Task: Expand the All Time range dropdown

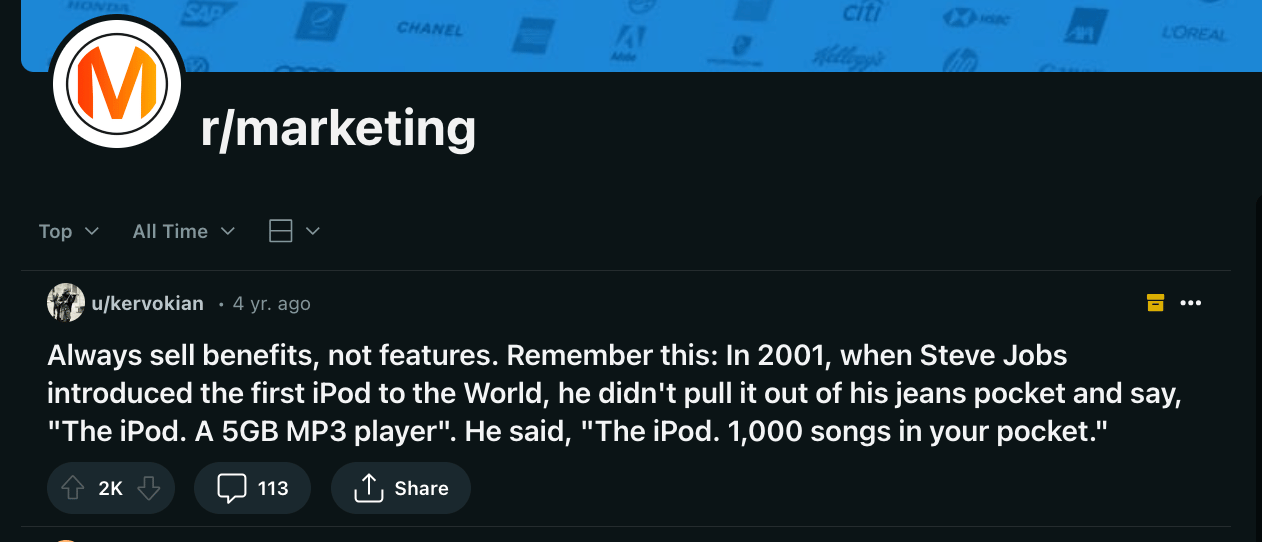Action: (183, 231)
